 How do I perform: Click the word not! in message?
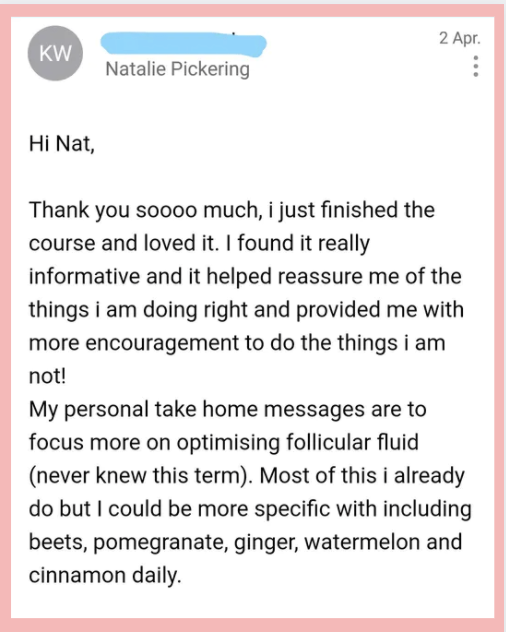coord(47,376)
